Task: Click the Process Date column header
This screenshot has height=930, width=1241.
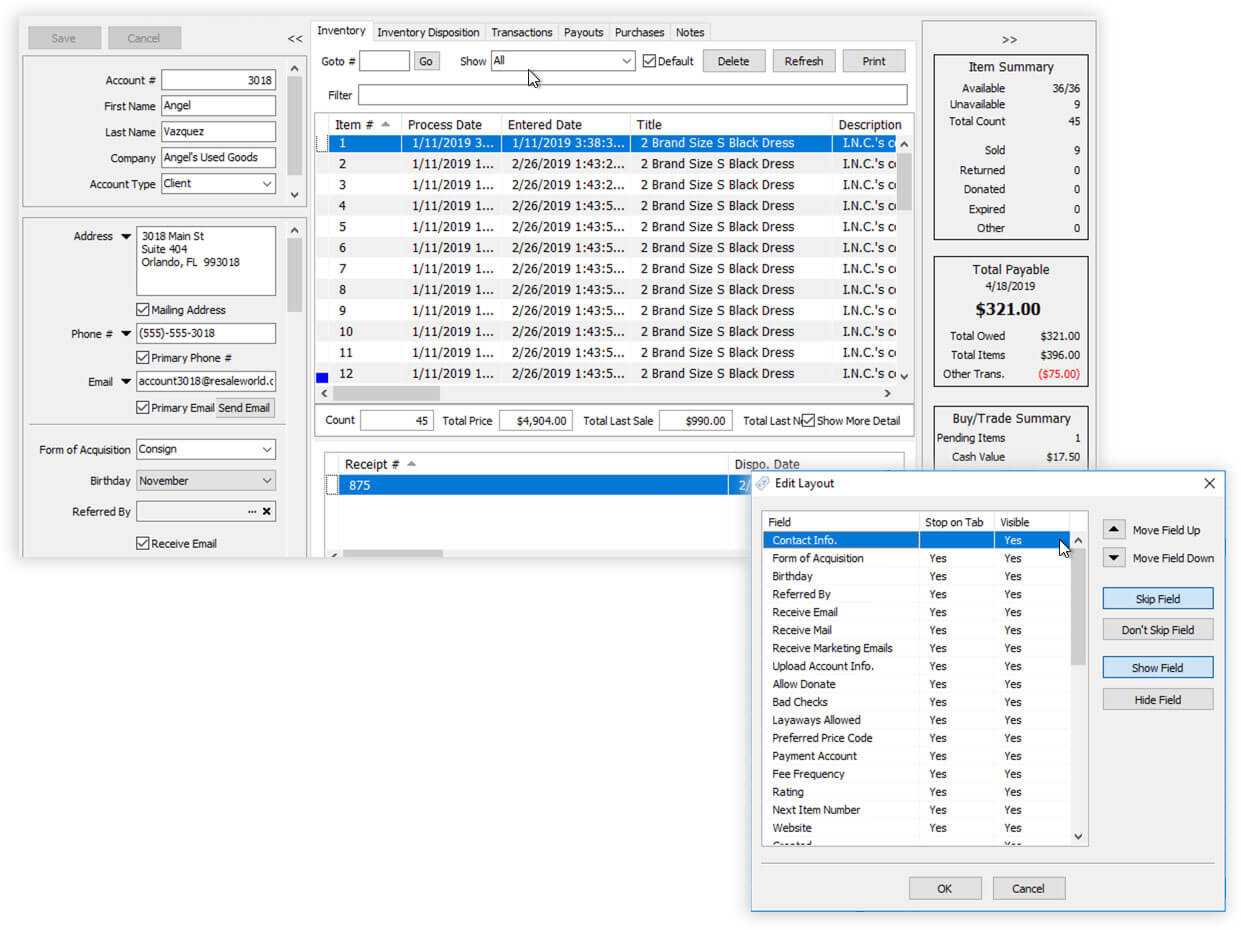Action: click(451, 124)
